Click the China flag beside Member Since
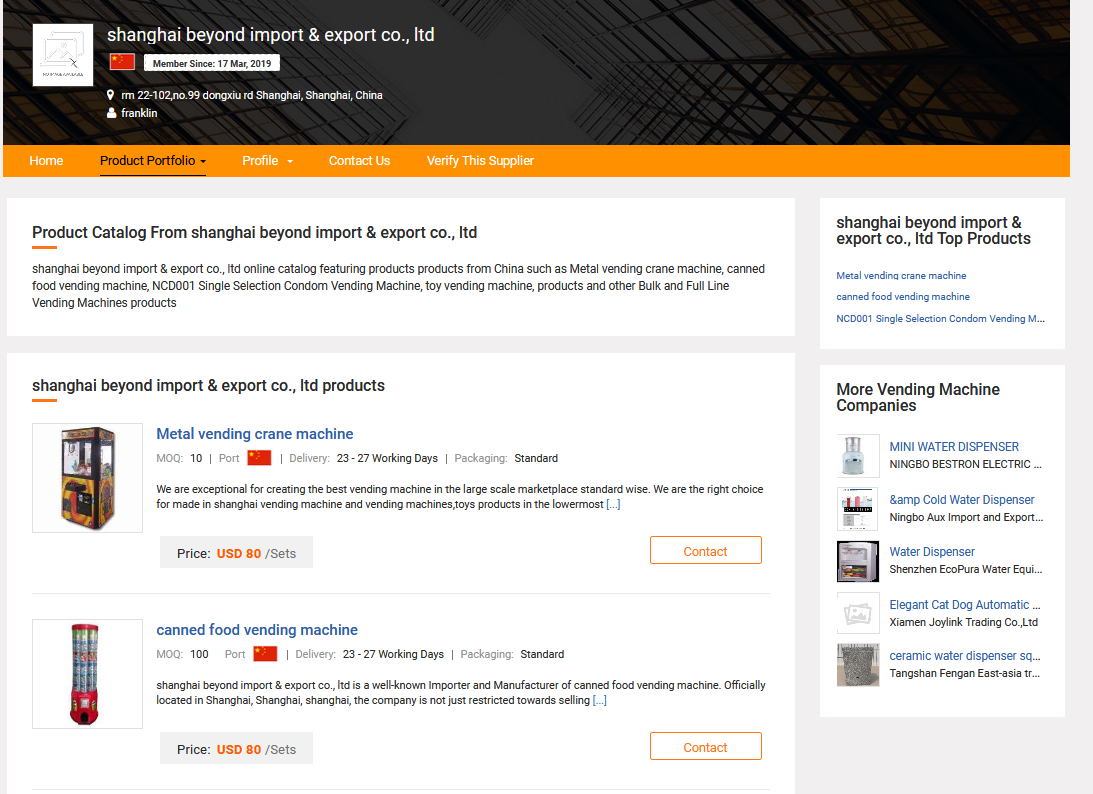 point(122,62)
